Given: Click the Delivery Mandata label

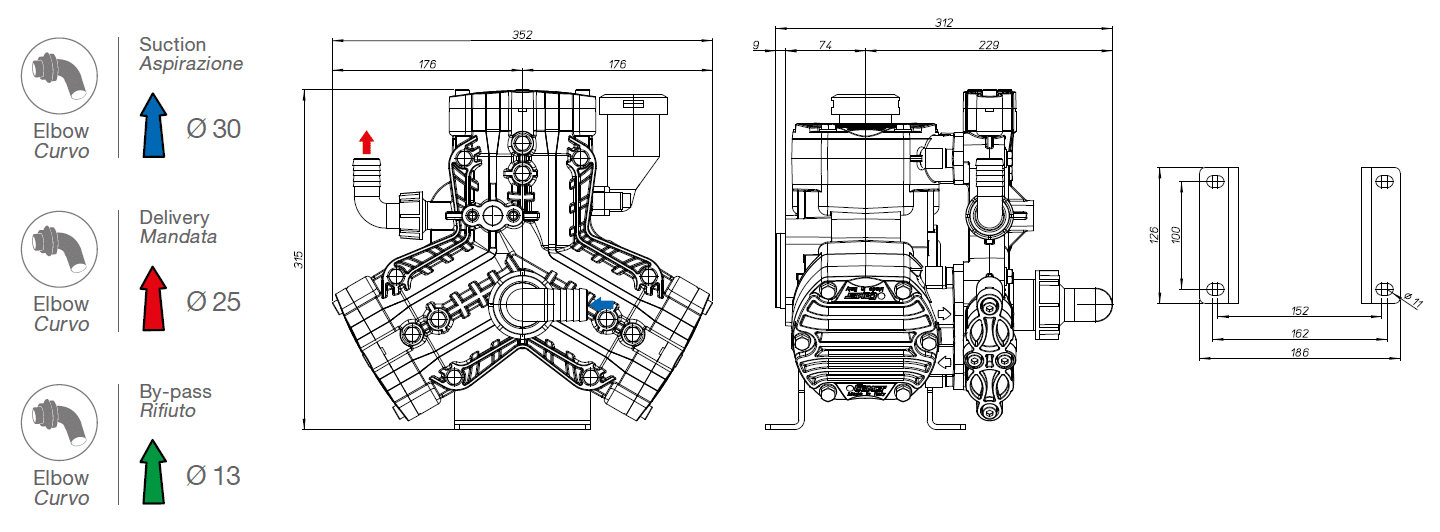Looking at the screenshot, I should [178, 227].
